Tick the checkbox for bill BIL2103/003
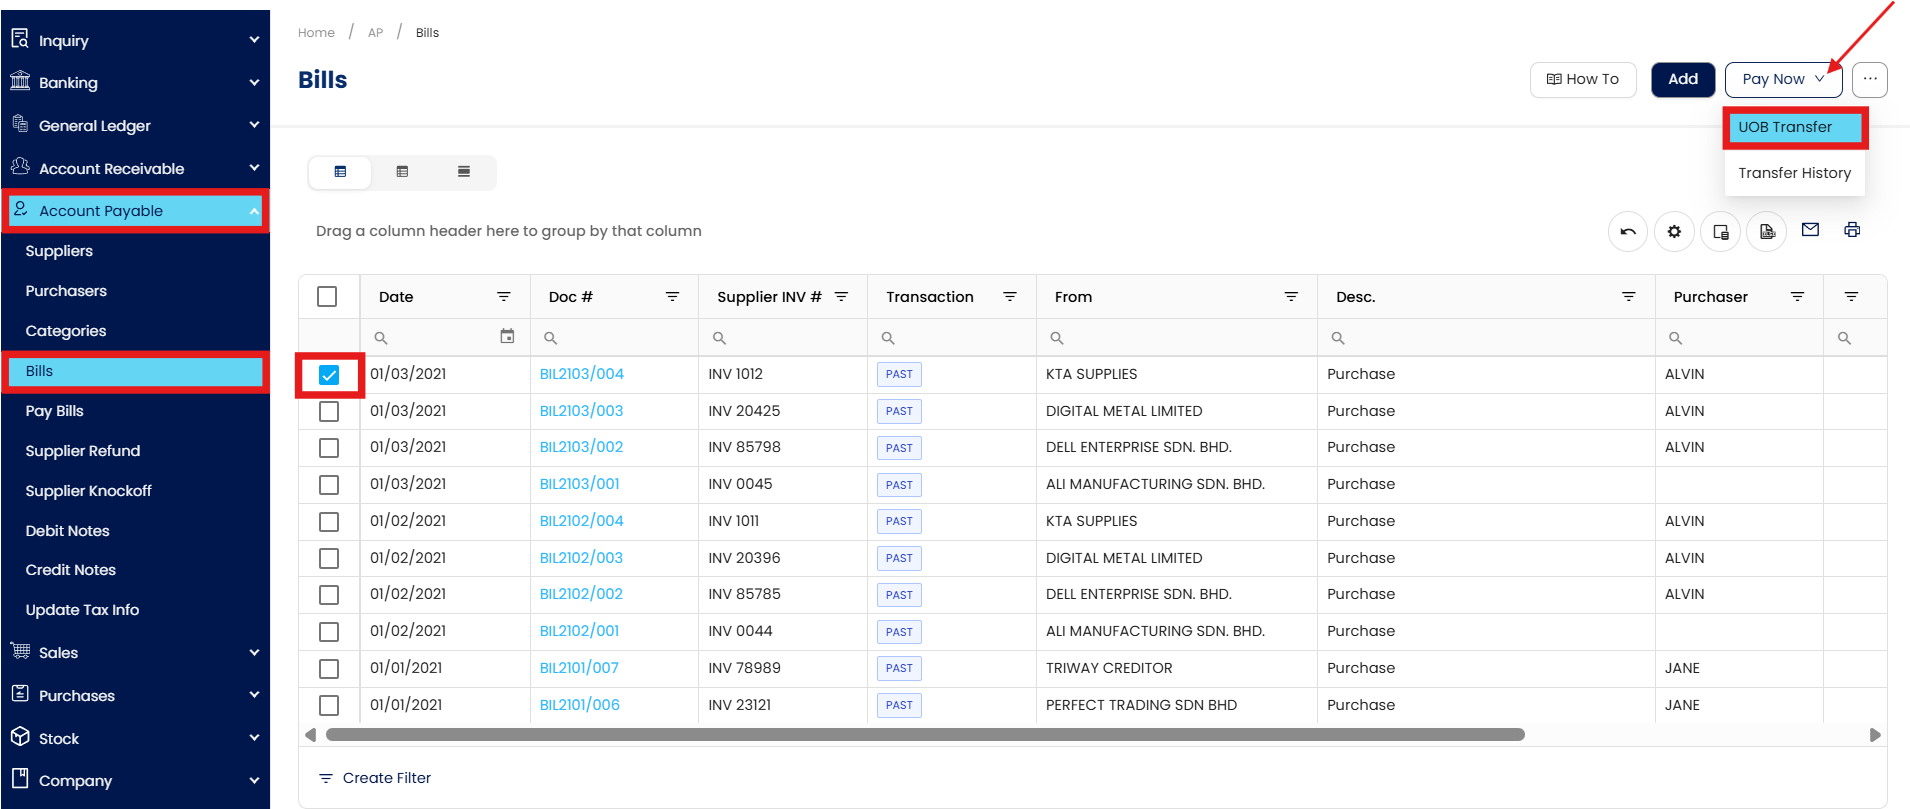Viewport: 1910px width, 809px height. coord(329,412)
